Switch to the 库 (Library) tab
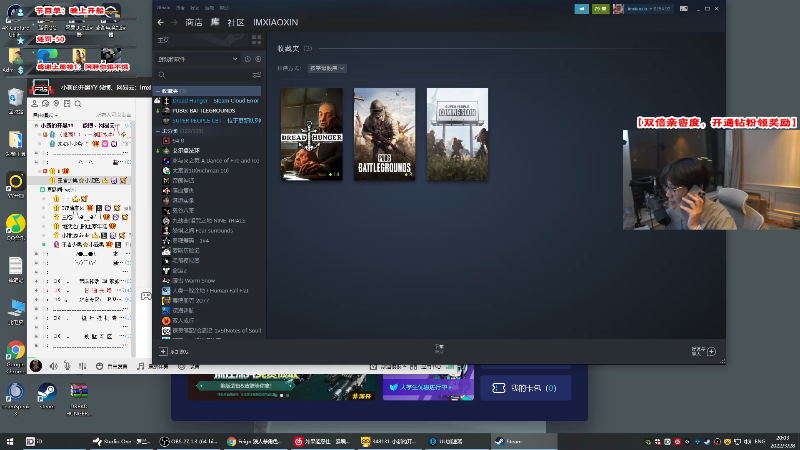This screenshot has height=450, width=800. pyautogui.click(x=215, y=22)
